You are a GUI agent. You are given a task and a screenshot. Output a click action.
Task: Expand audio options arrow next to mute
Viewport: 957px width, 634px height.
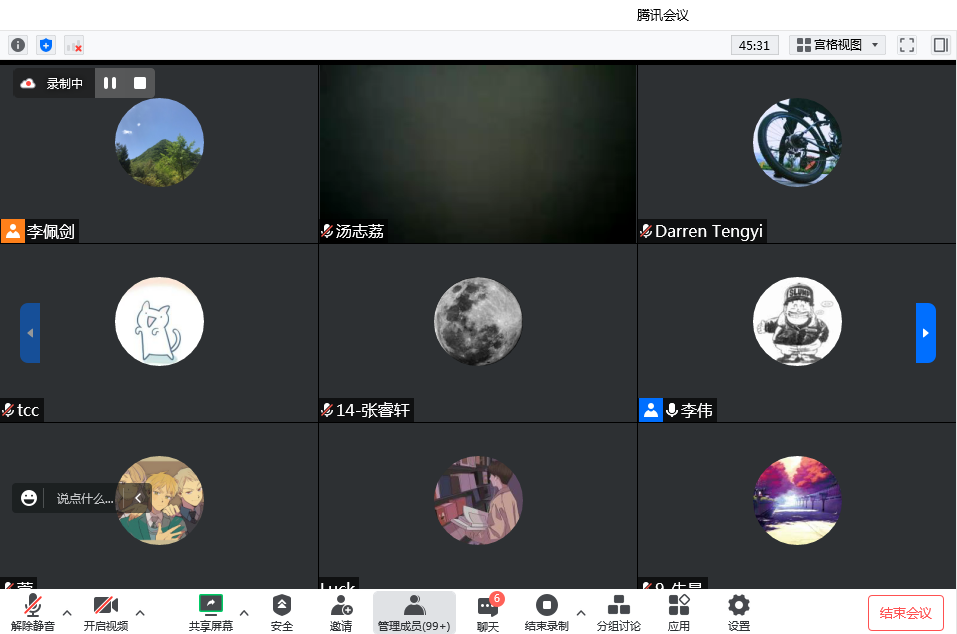67,612
